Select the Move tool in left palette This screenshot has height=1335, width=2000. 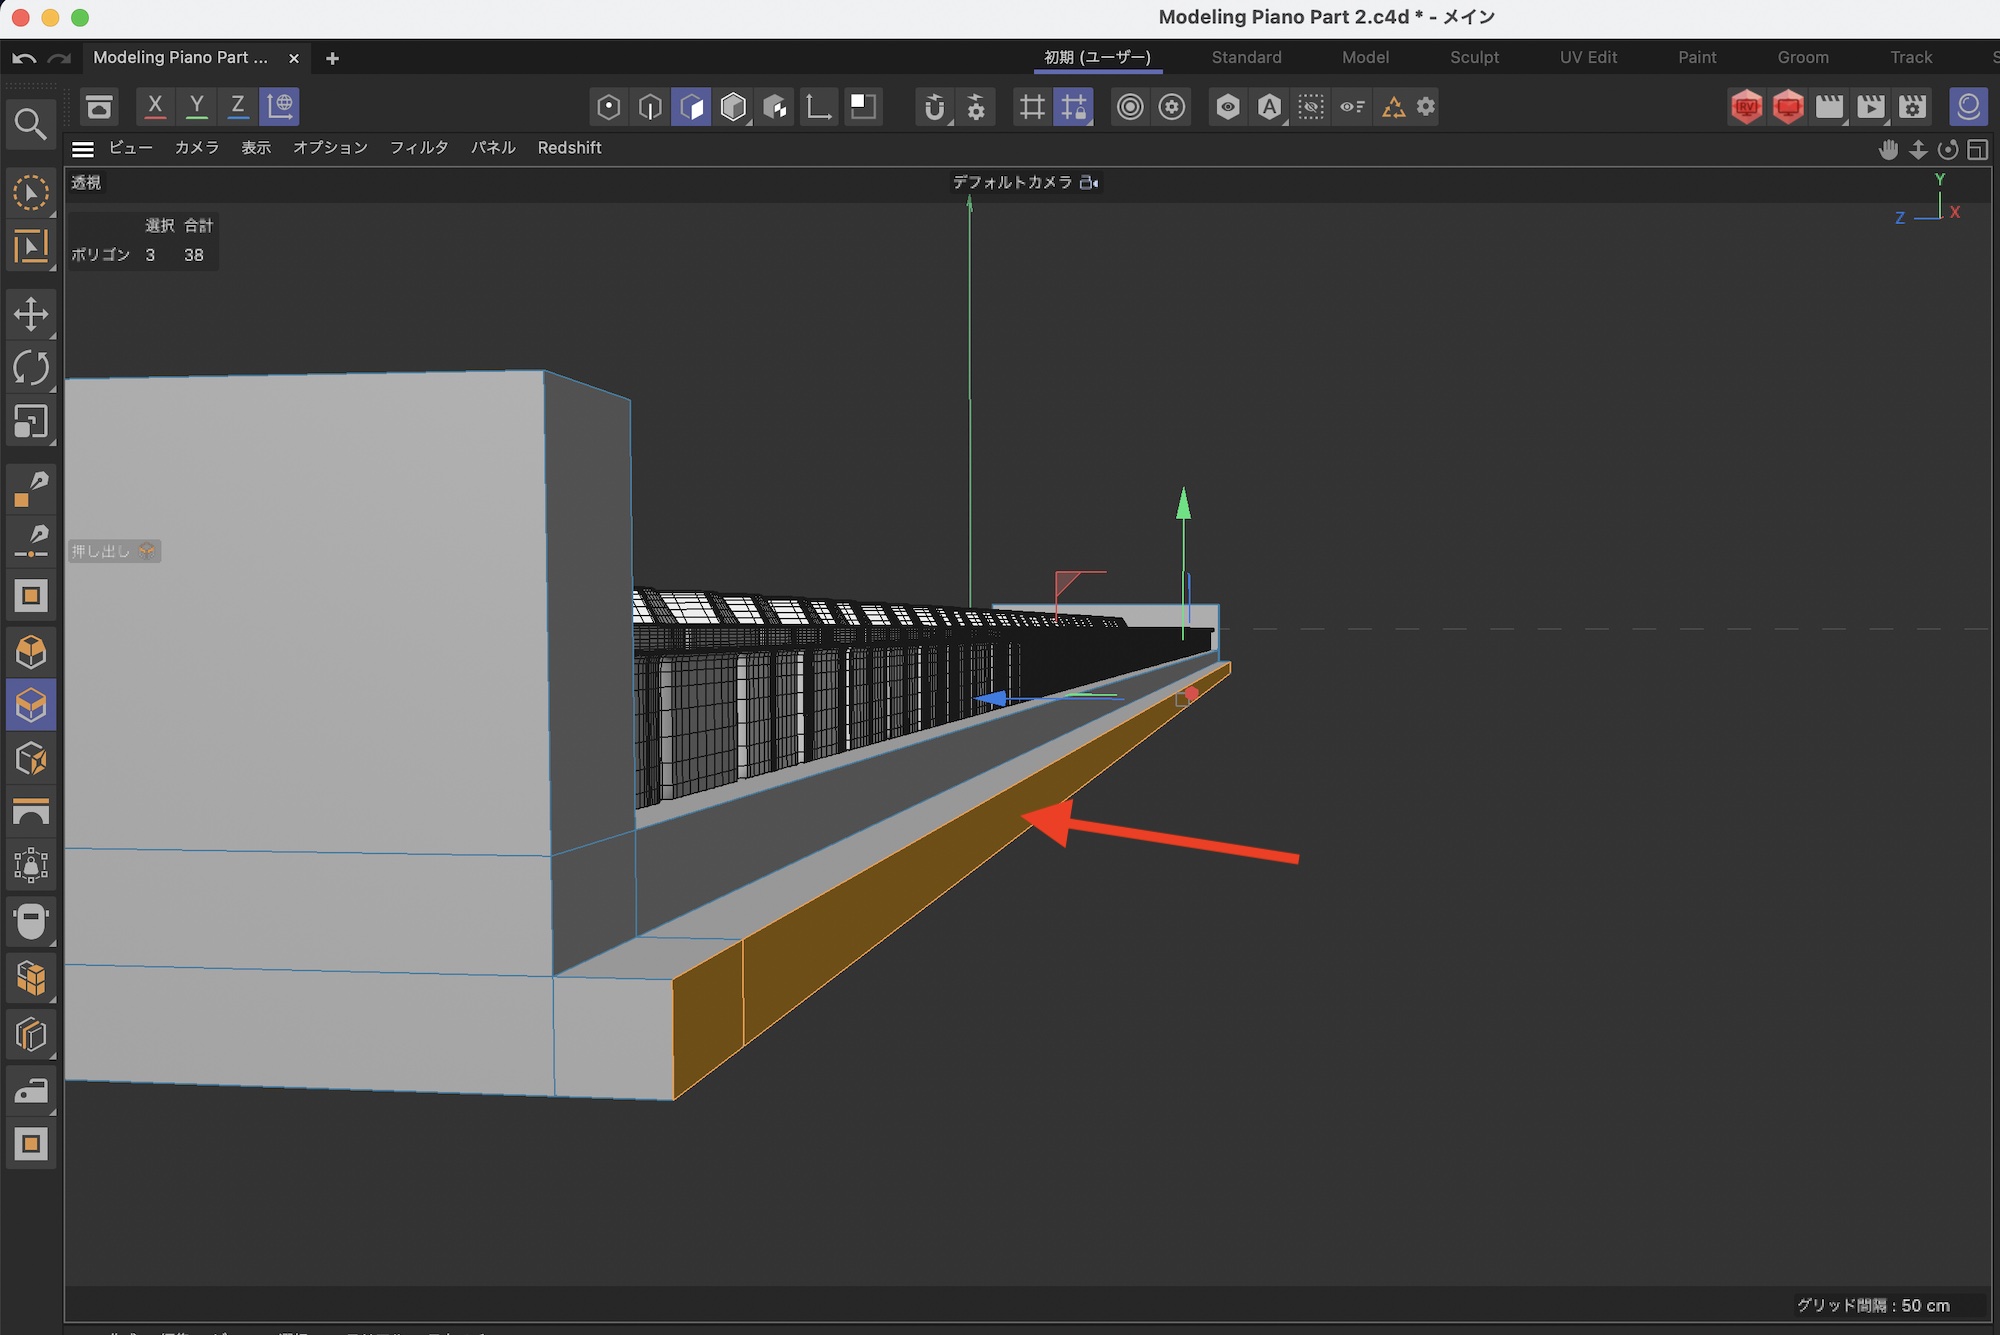(30, 314)
